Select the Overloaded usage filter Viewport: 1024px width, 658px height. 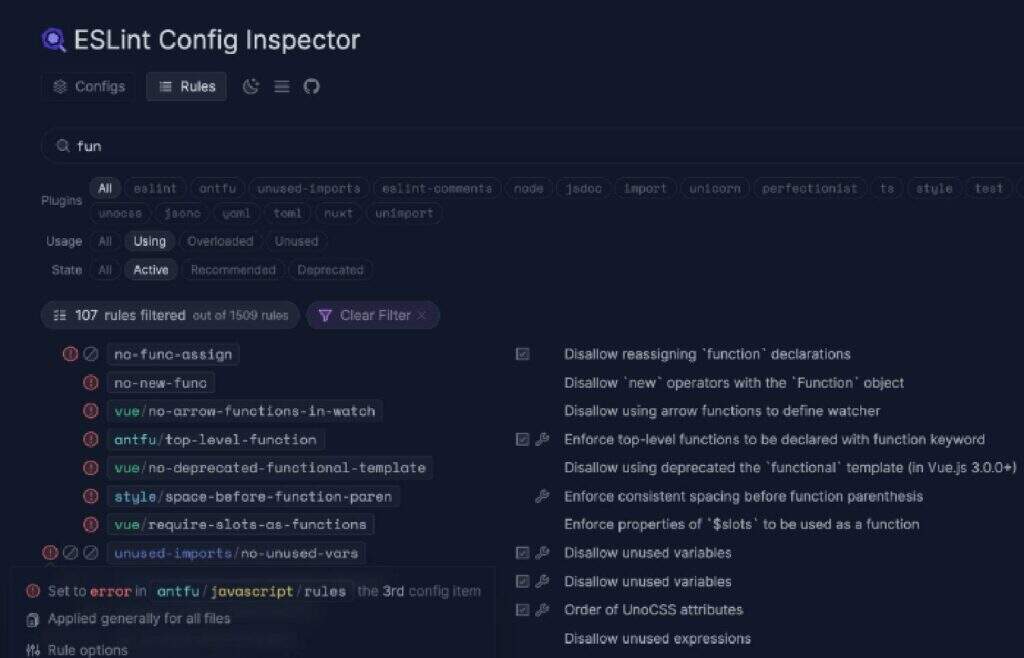[220, 241]
